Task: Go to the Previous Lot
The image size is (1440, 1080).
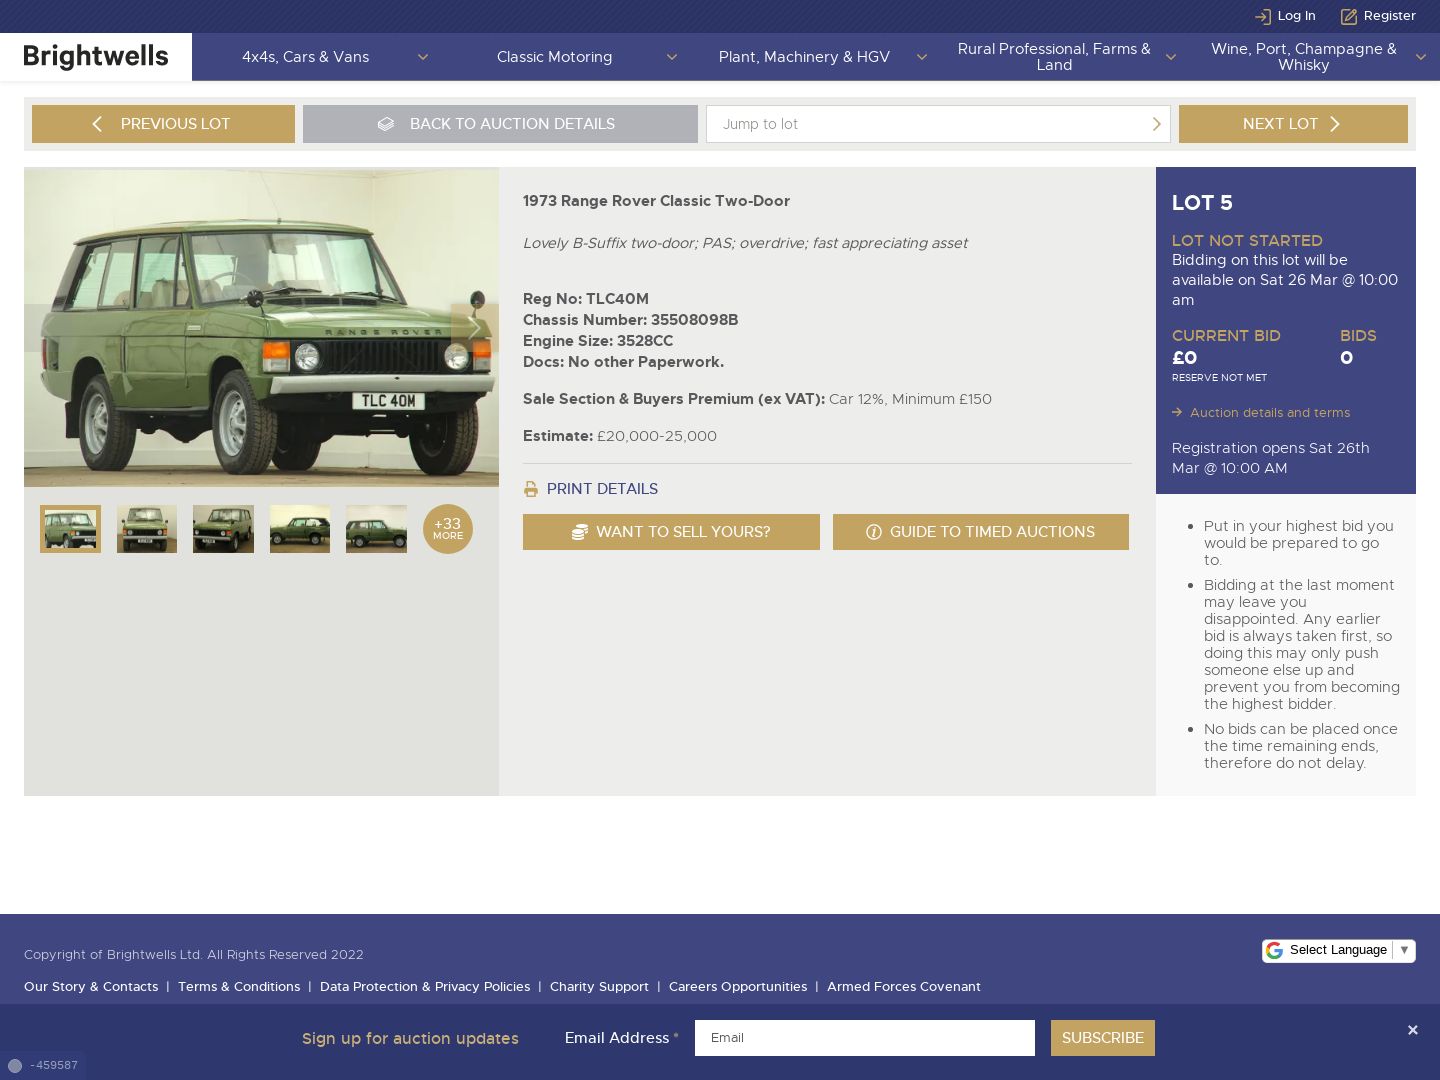Action: click(163, 124)
